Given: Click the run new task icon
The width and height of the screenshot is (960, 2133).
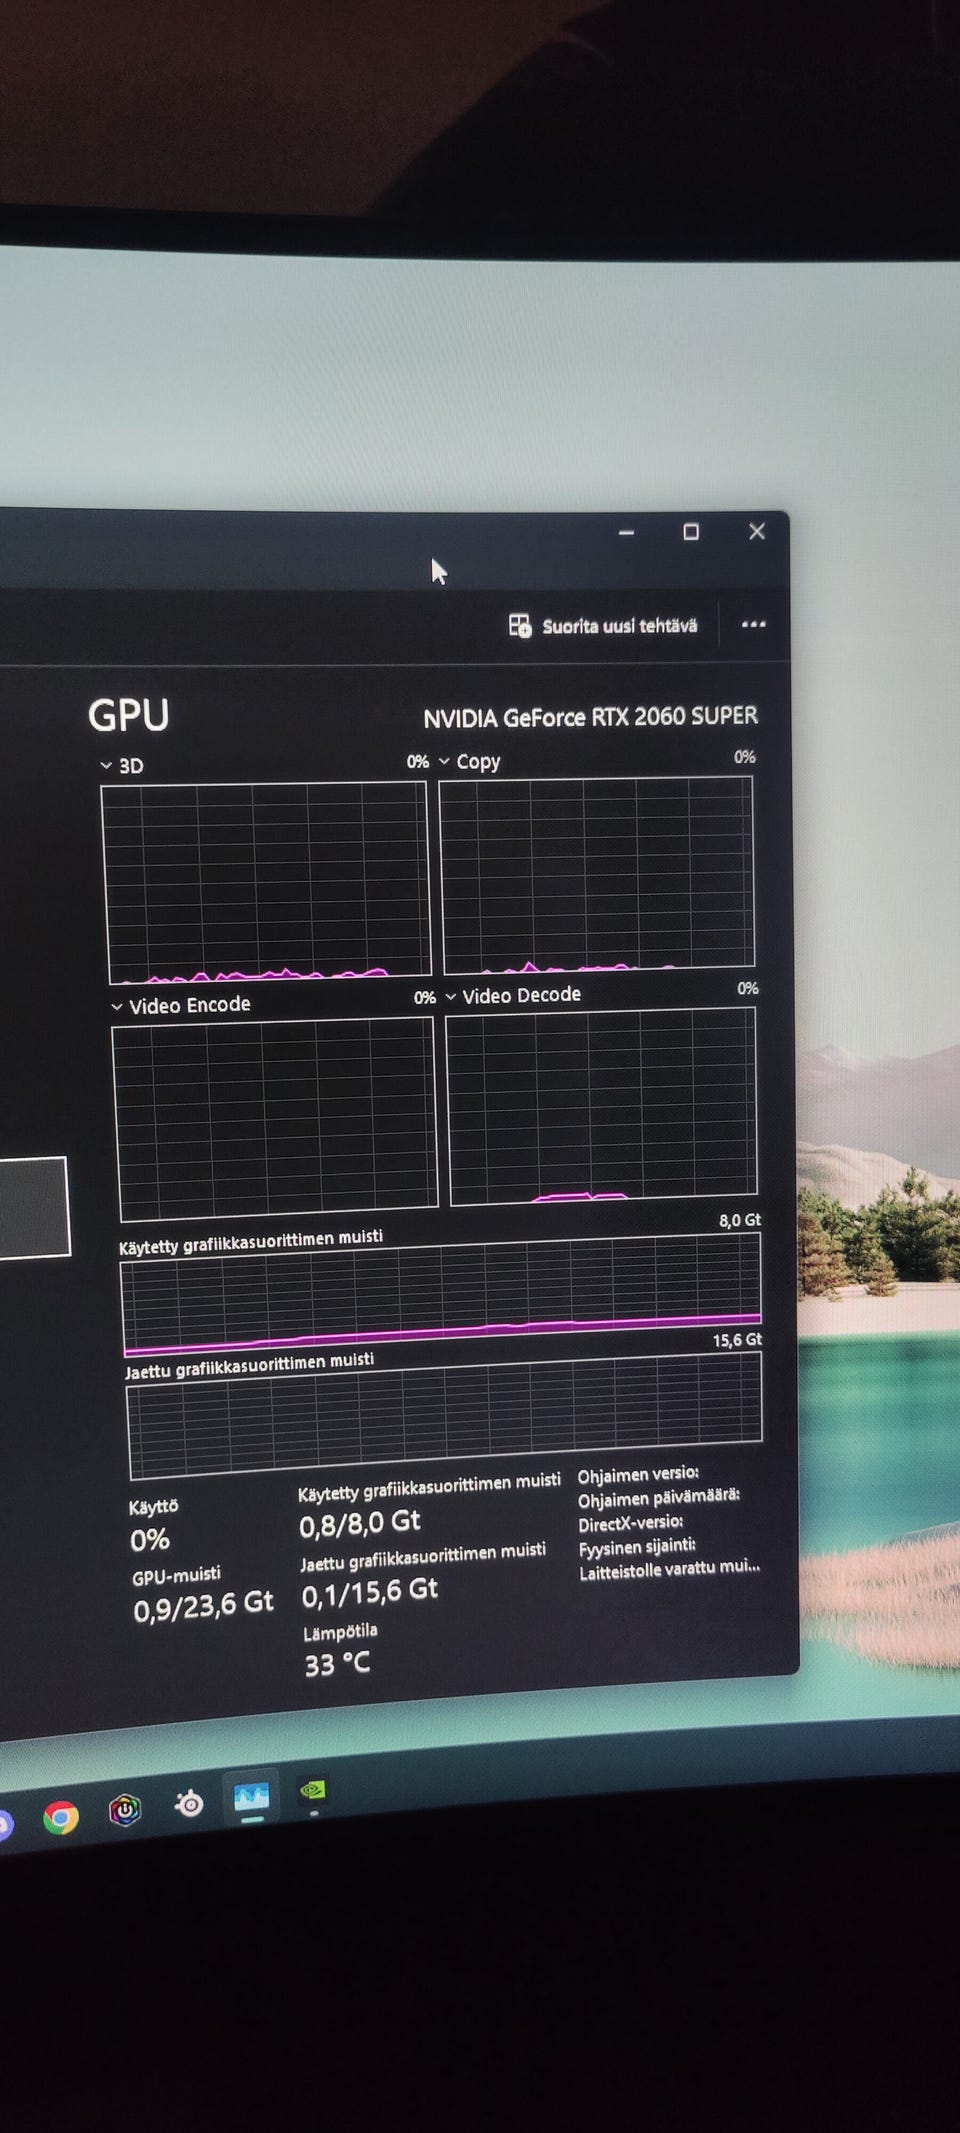Looking at the screenshot, I should coord(520,626).
